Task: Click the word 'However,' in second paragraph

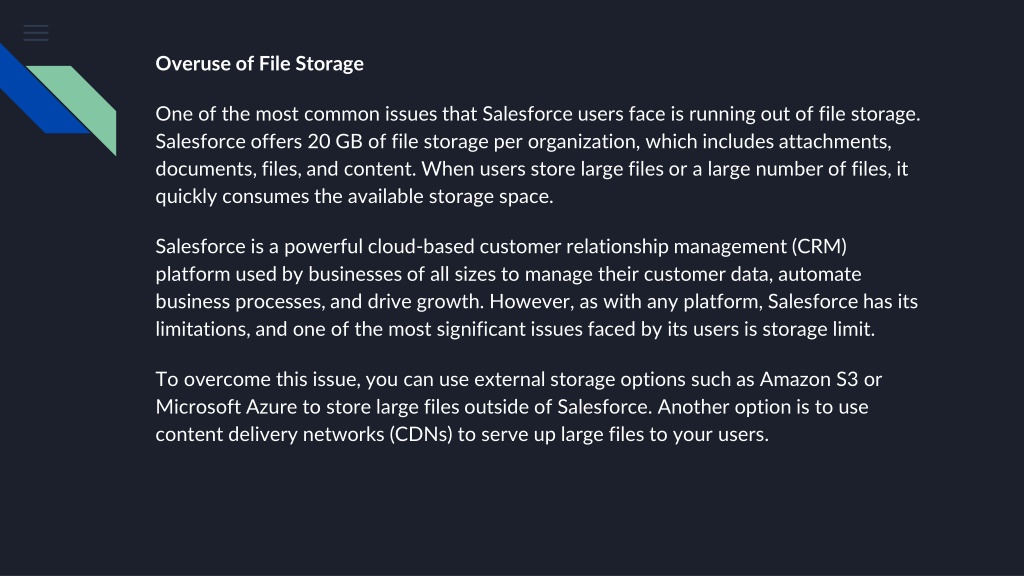Action: pos(528,302)
